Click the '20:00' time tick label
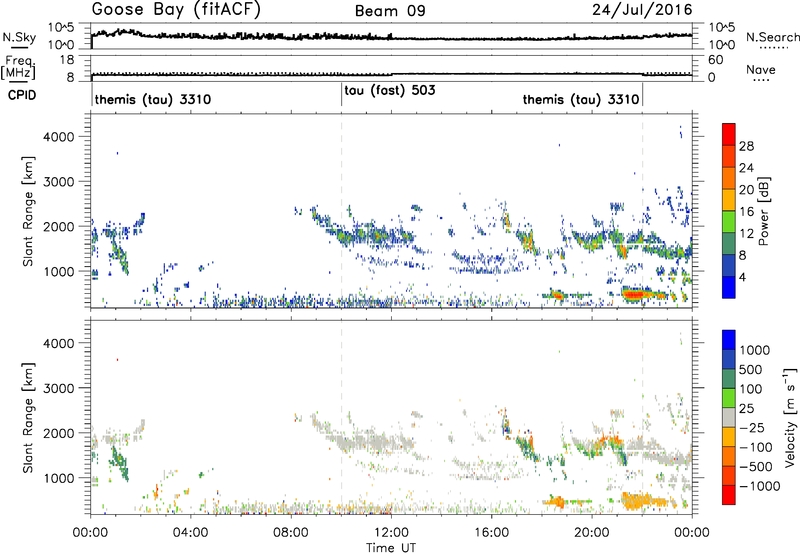The image size is (800, 554). [x=592, y=533]
